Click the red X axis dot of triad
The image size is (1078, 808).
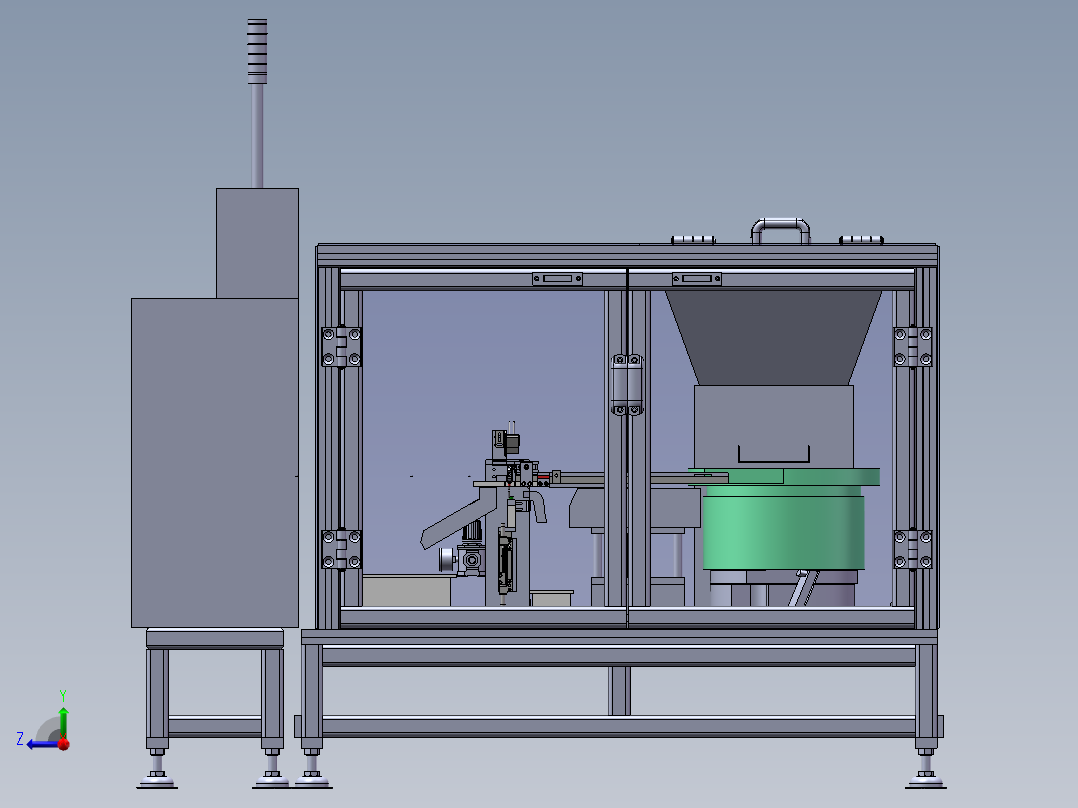click(x=64, y=744)
